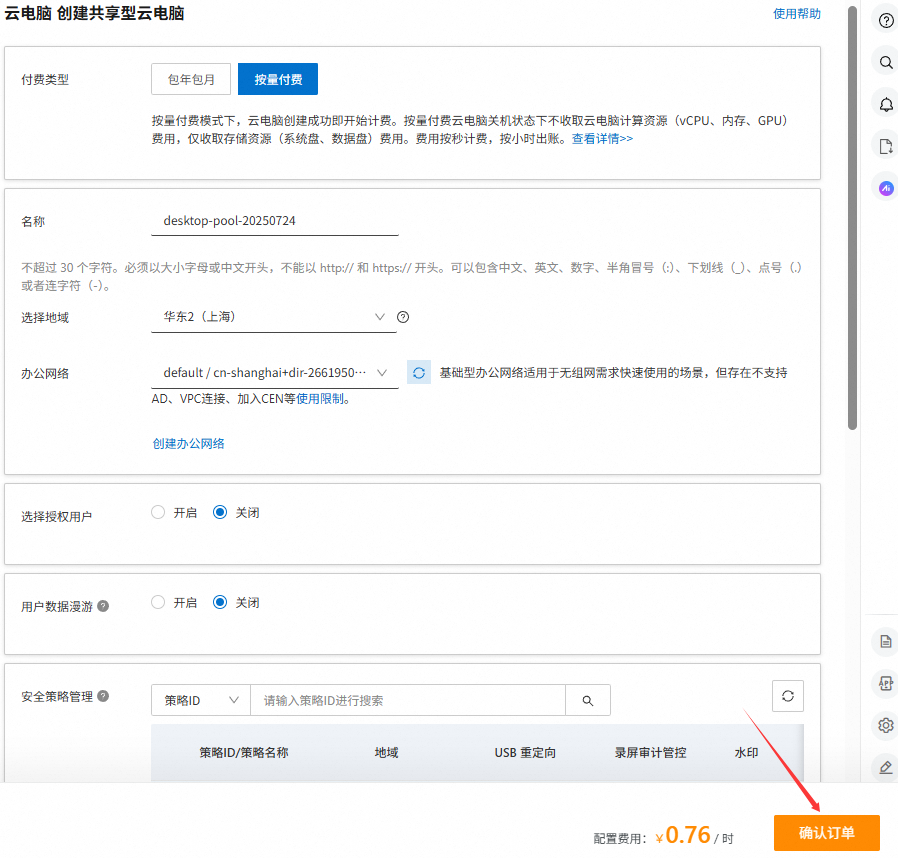Refresh the office network list
Viewport: 898px width, 858px height.
tap(419, 373)
